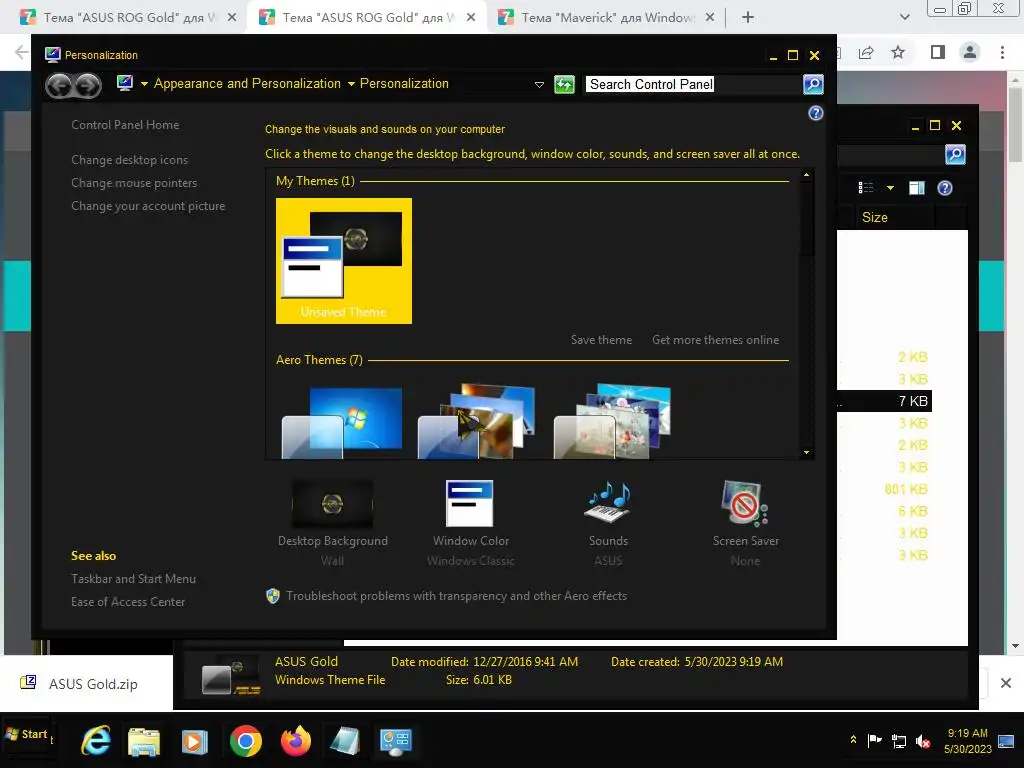1024x768 pixels.
Task: Open Control Panel Home link
Action: pyautogui.click(x=125, y=125)
